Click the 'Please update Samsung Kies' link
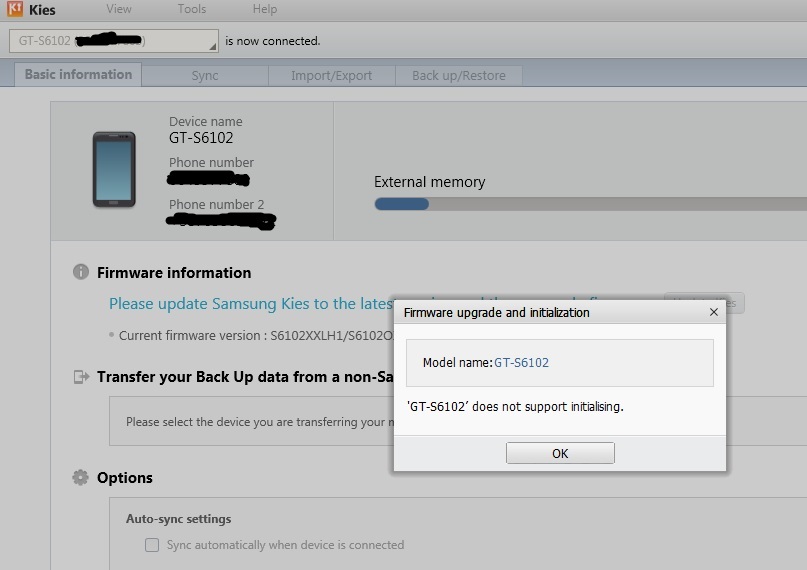 click(251, 304)
